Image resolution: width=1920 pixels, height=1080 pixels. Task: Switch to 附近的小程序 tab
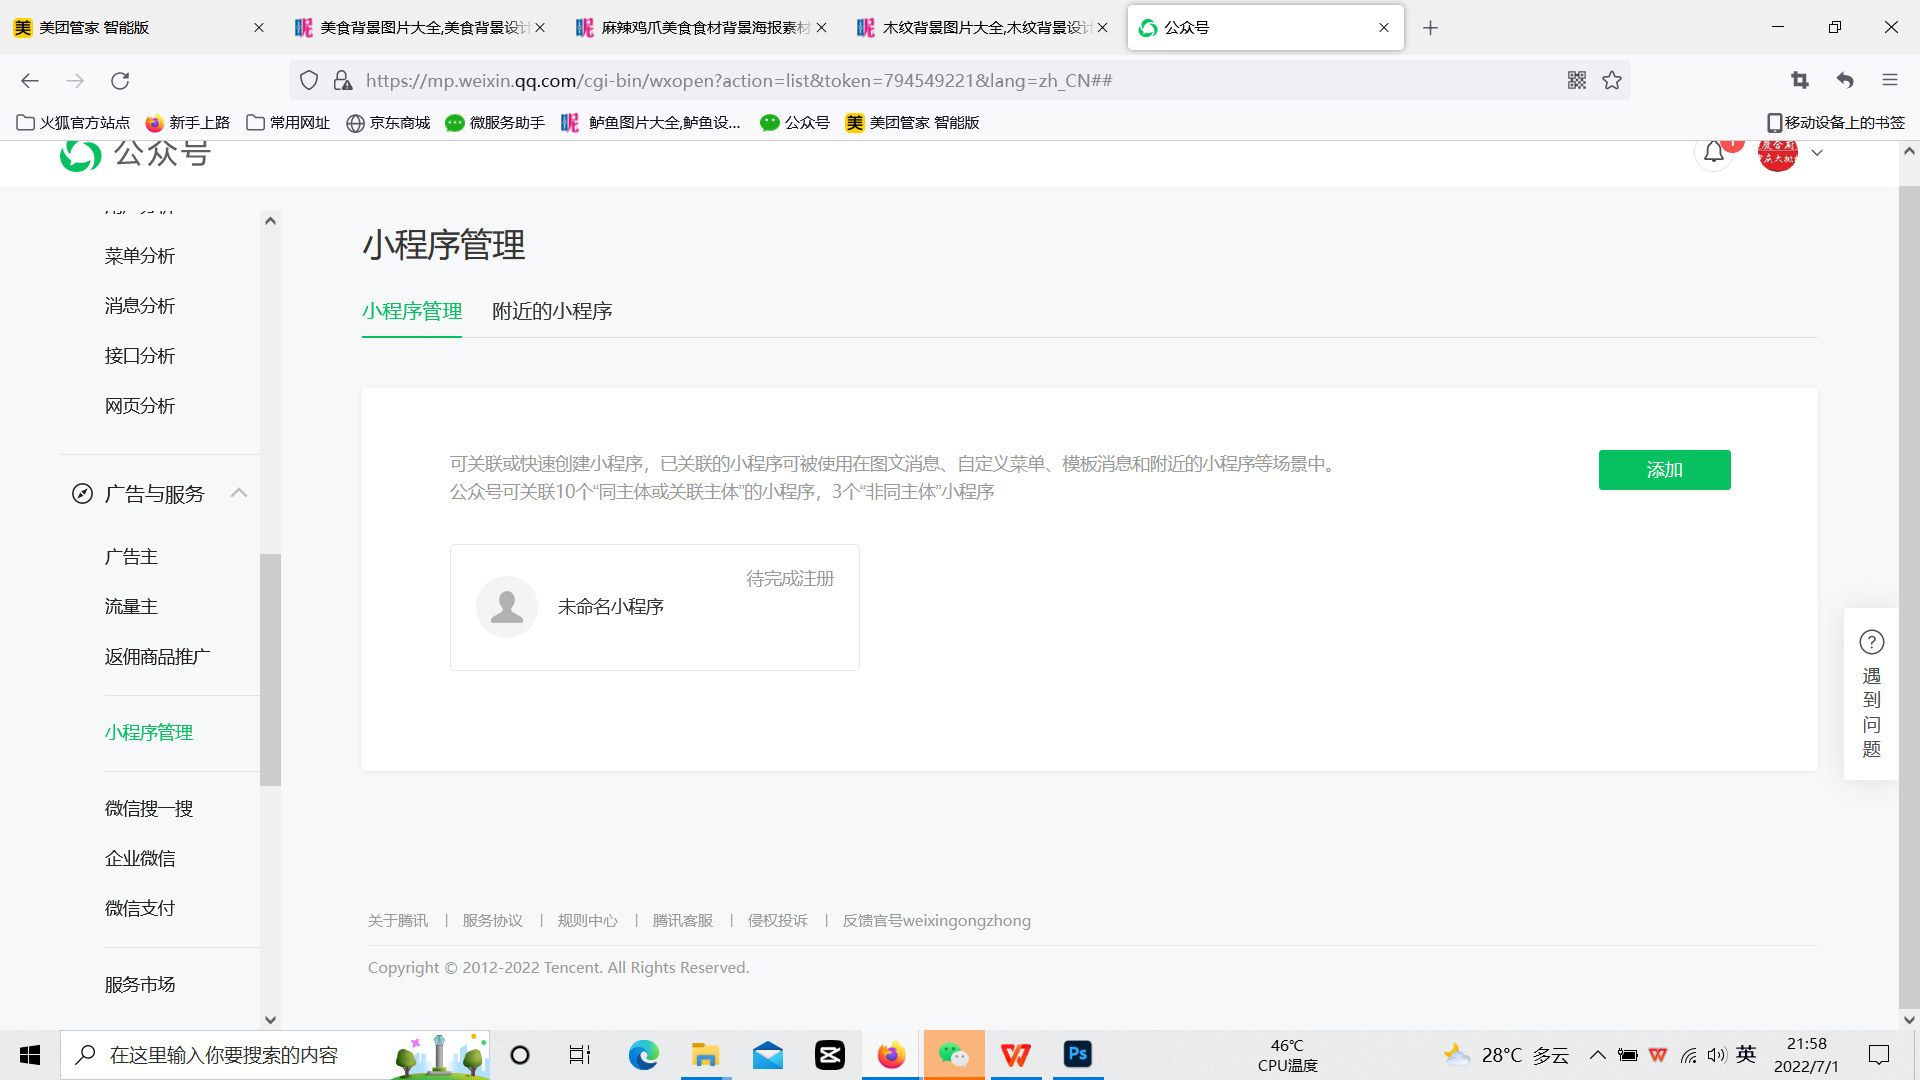(x=552, y=311)
